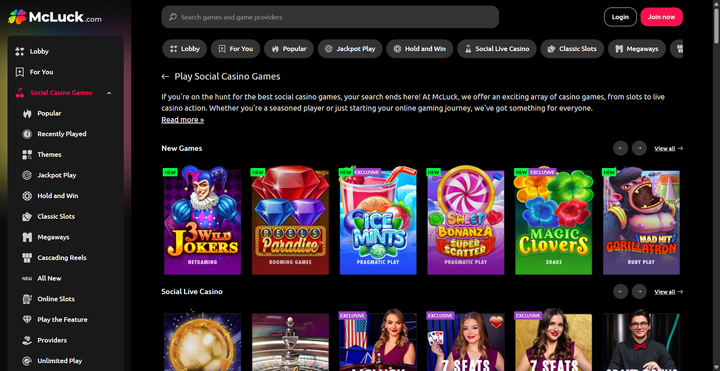
Task: Open the Social Live Casino top tab
Action: [497, 49]
